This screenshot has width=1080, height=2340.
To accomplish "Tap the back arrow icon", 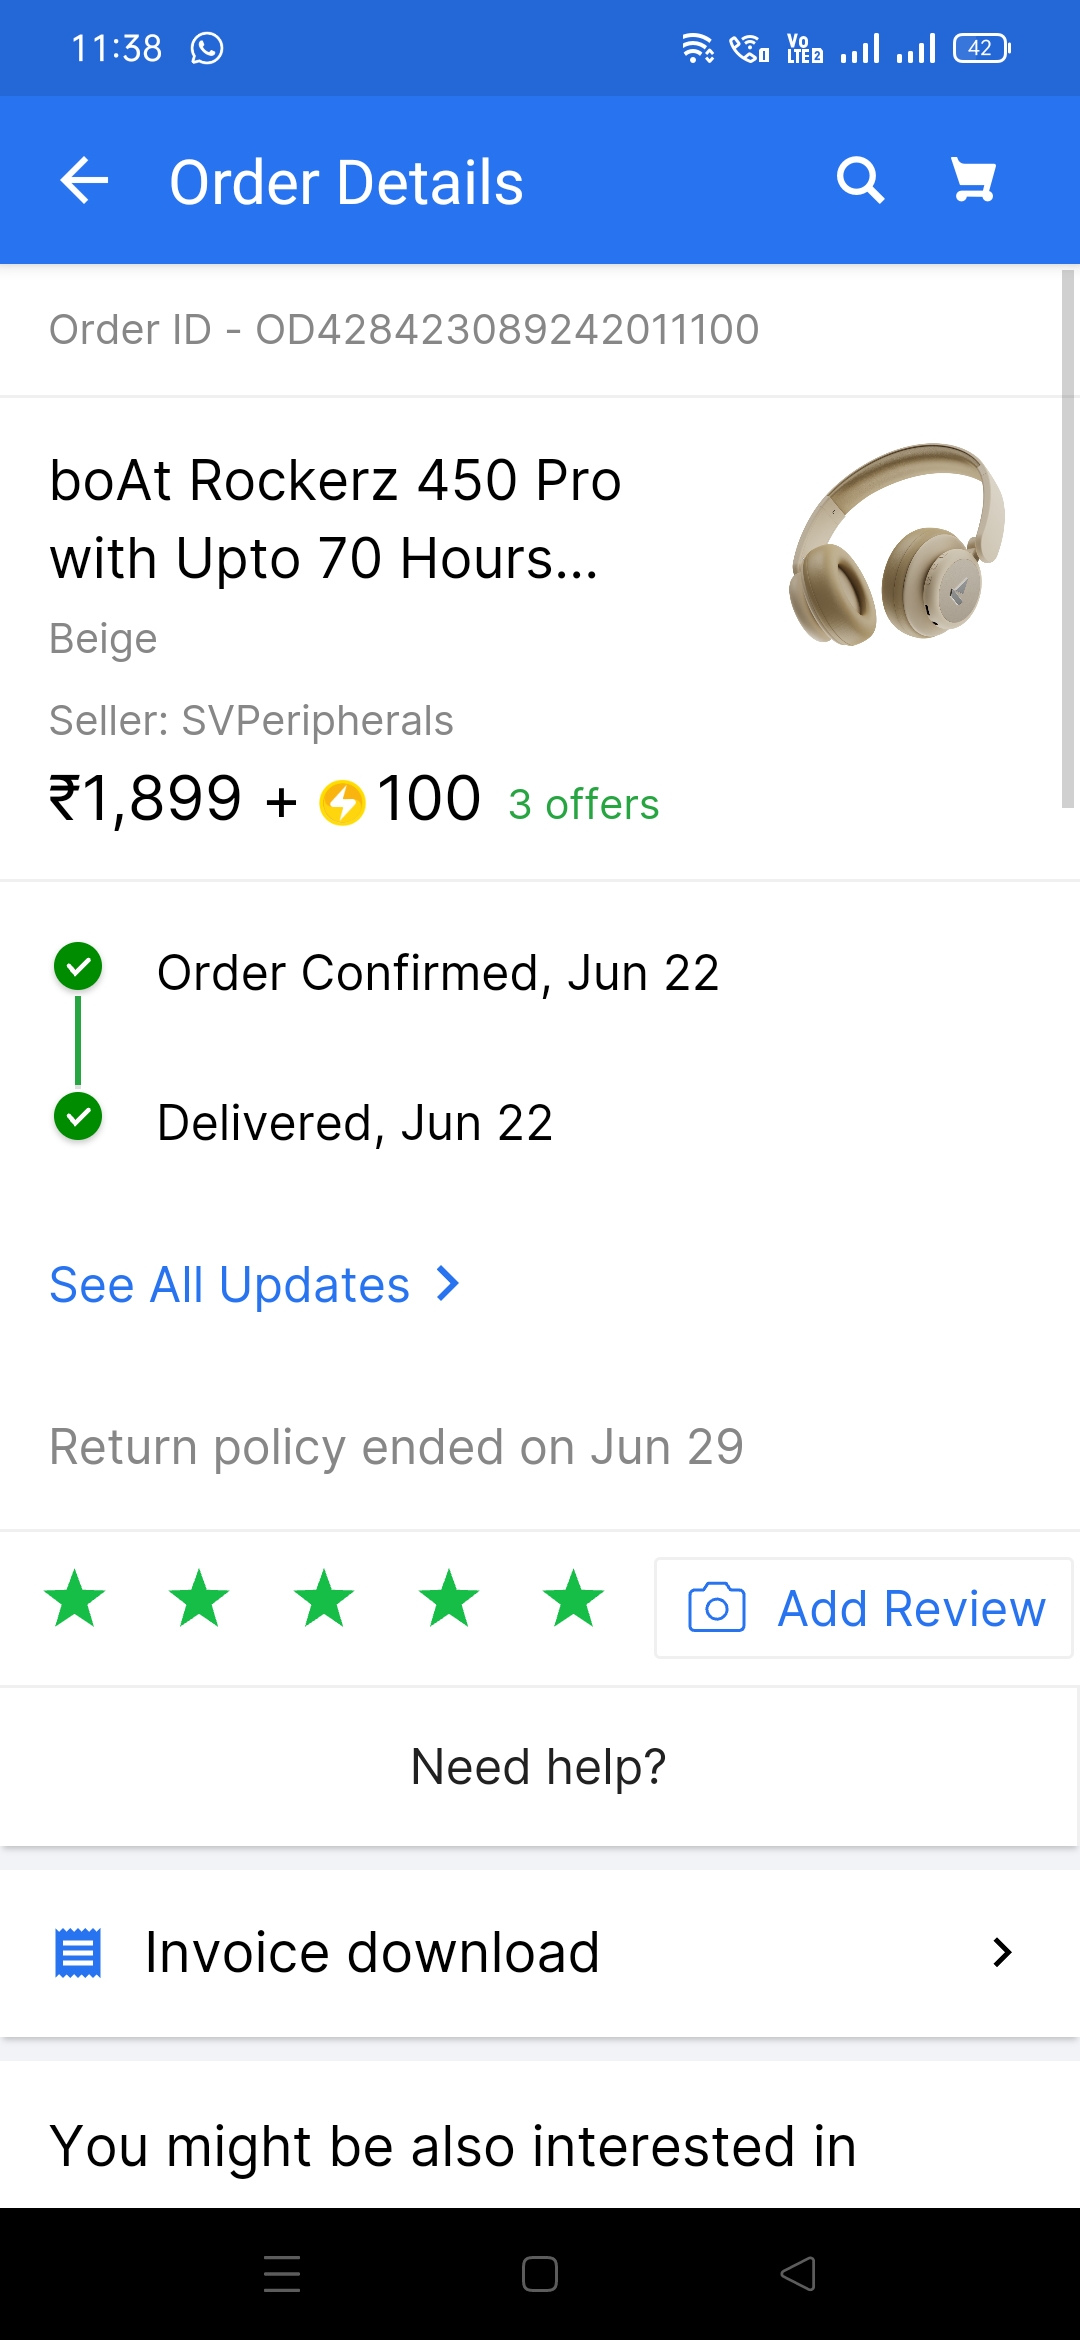I will 84,181.
